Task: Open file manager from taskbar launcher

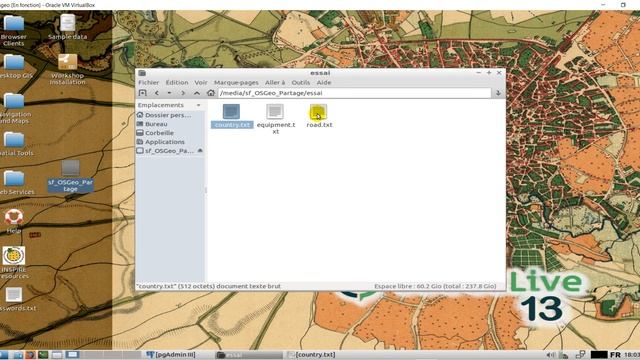Action: (18, 355)
